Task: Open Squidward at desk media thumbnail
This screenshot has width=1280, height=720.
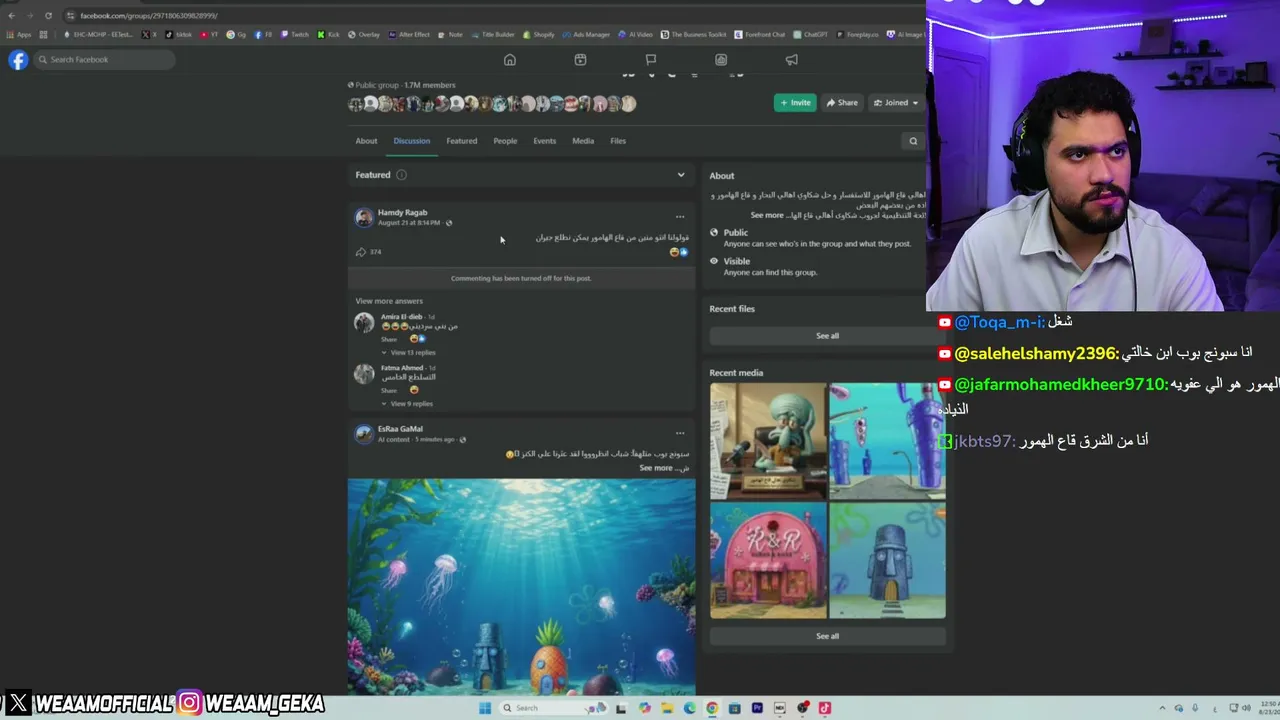Action: click(768, 441)
